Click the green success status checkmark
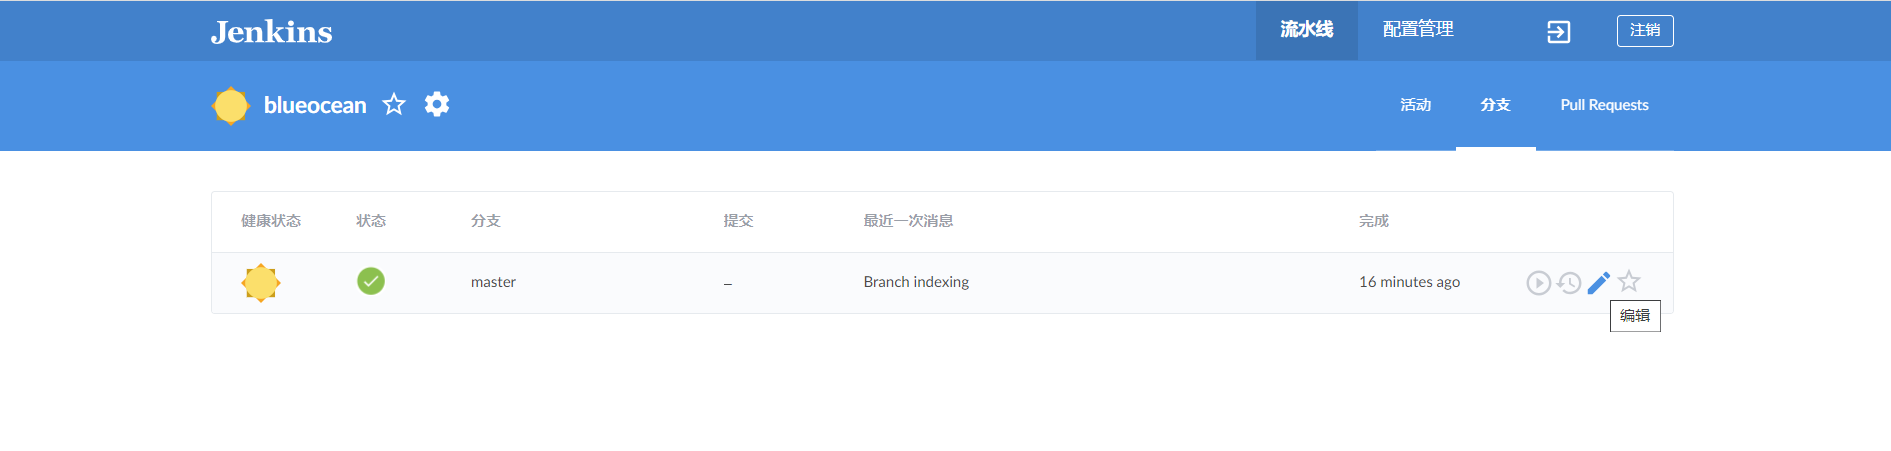 pyautogui.click(x=371, y=281)
